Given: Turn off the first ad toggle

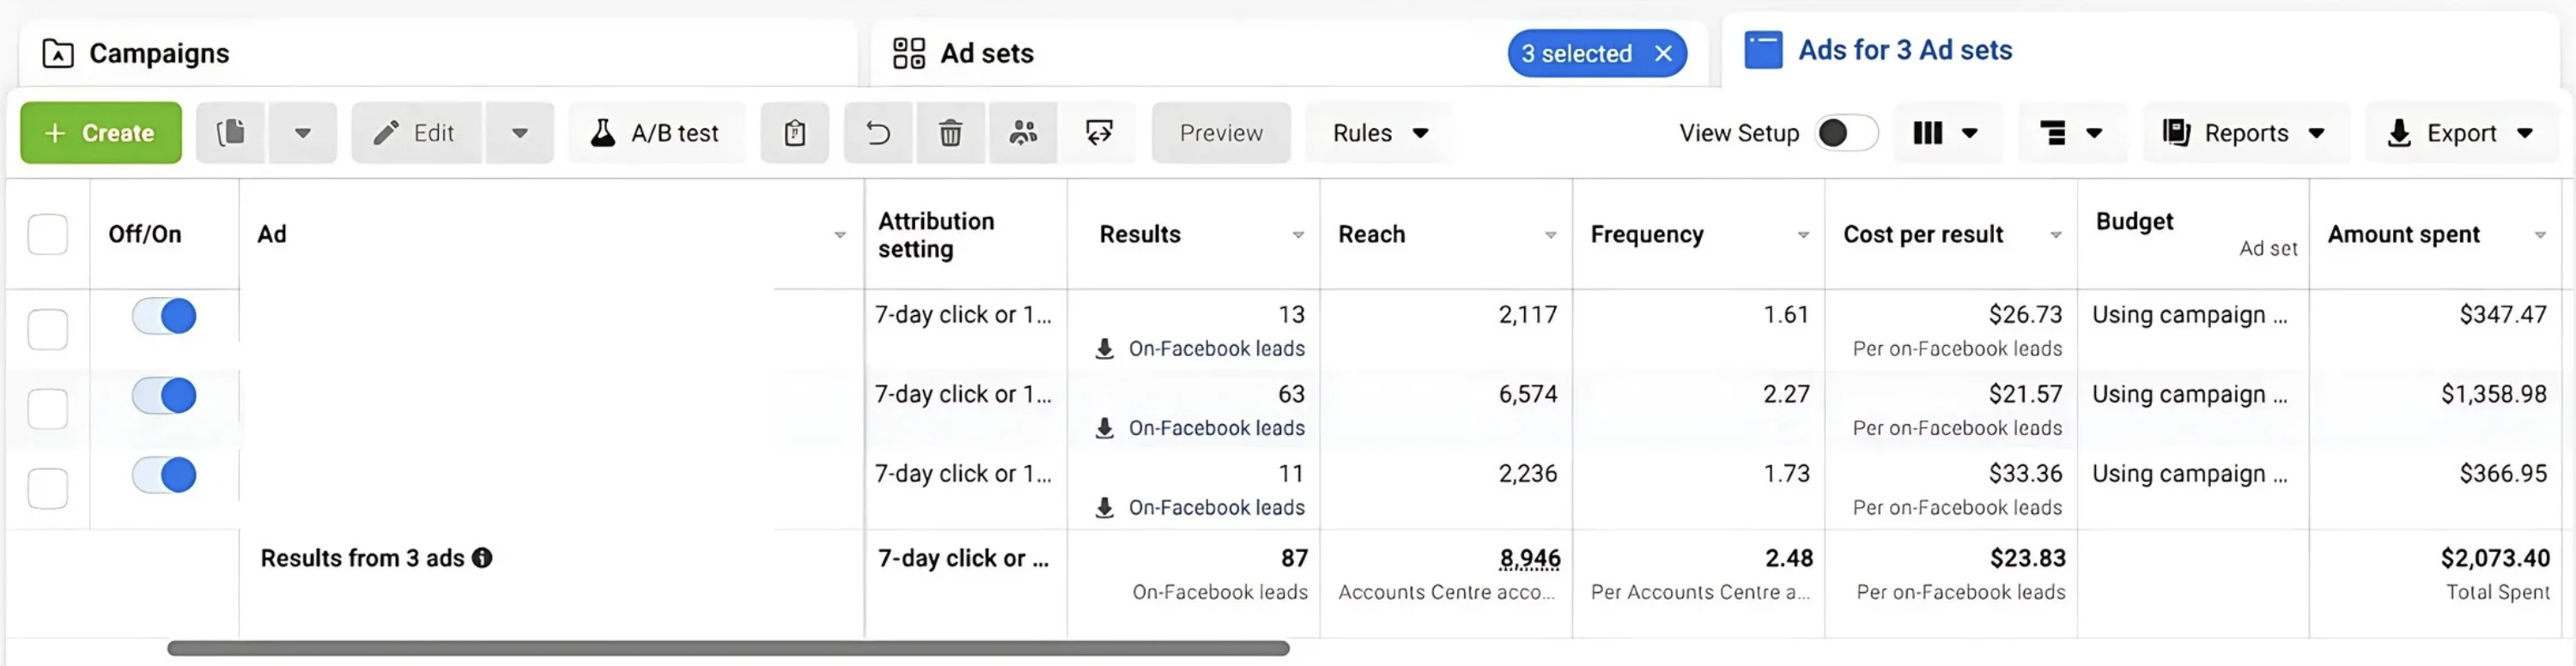Looking at the screenshot, I should [165, 316].
